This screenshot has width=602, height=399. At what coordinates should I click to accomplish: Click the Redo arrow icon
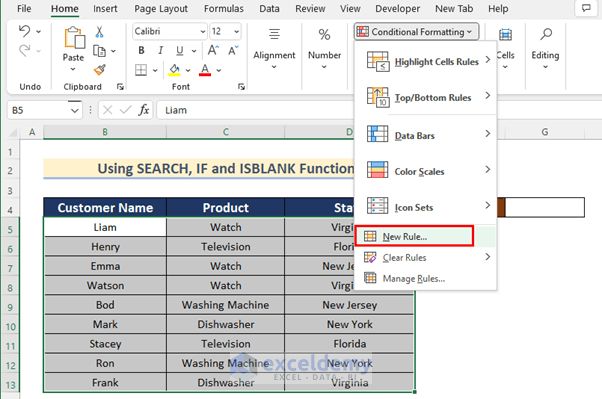25,50
